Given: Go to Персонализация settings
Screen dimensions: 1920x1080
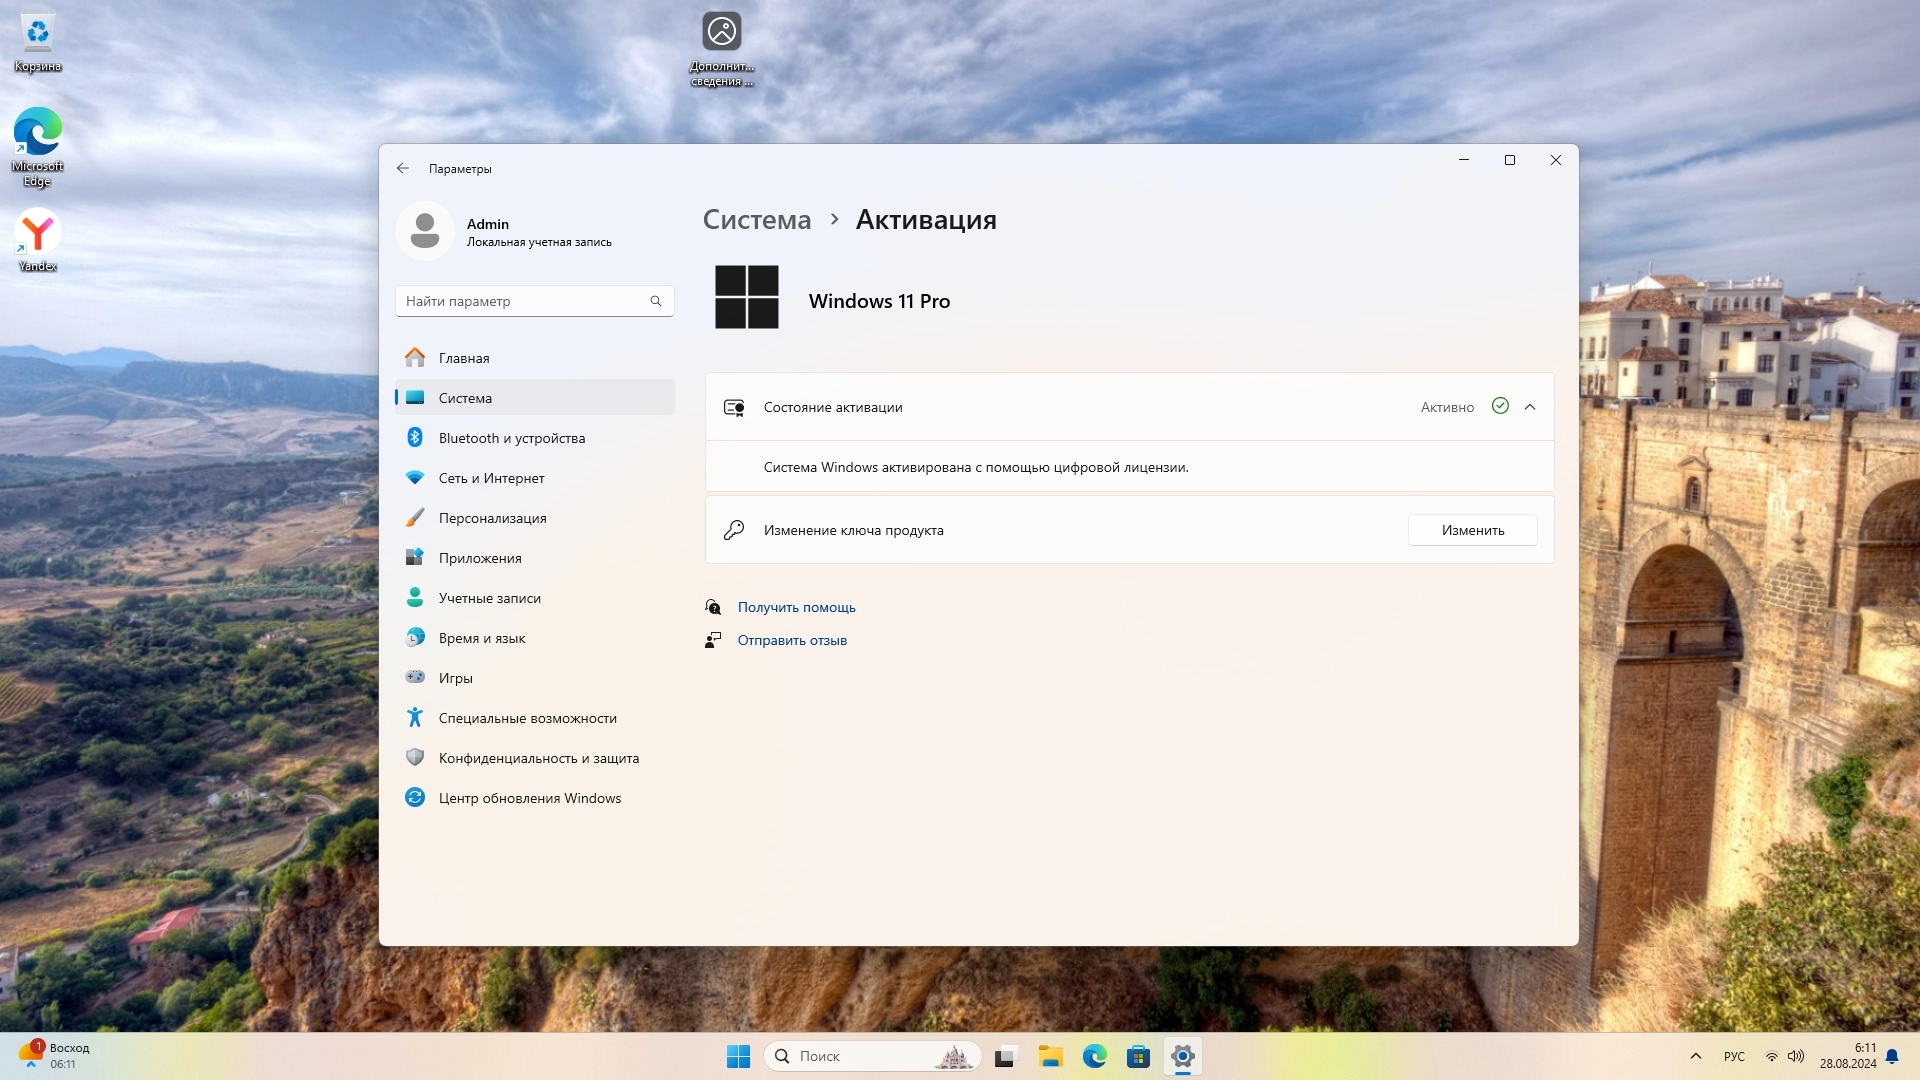Looking at the screenshot, I should click(x=492, y=518).
